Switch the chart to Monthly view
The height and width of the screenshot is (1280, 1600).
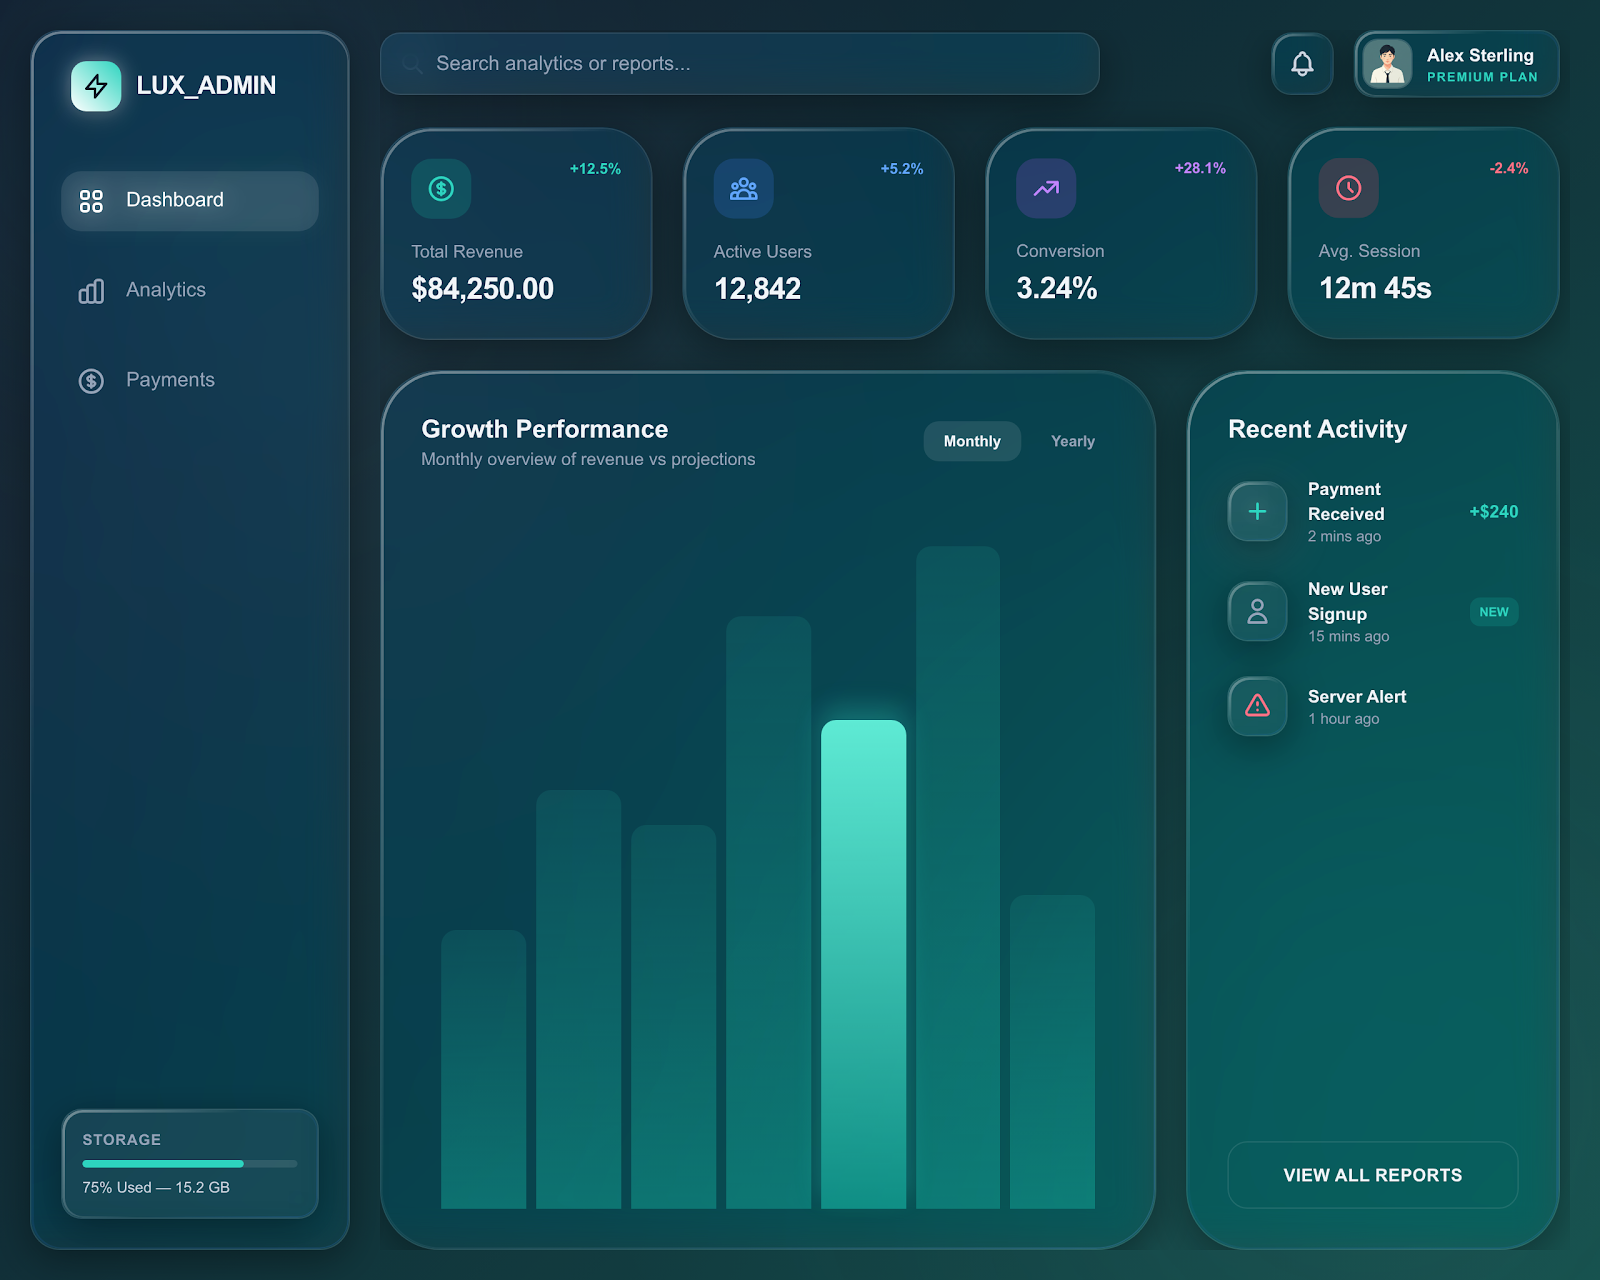(972, 441)
